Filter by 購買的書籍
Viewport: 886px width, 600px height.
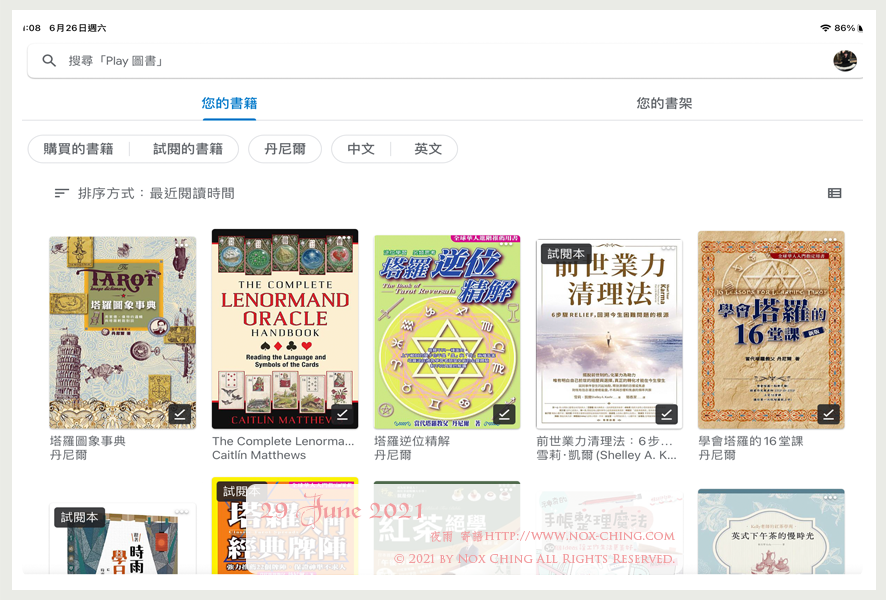tap(79, 149)
